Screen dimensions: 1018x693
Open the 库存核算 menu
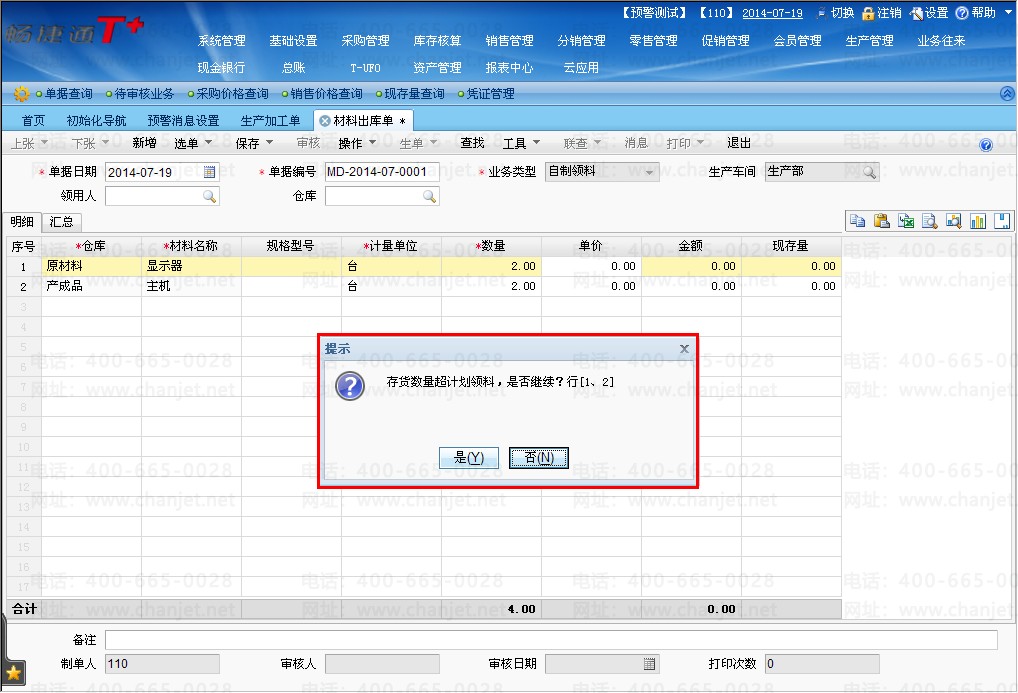click(x=438, y=41)
